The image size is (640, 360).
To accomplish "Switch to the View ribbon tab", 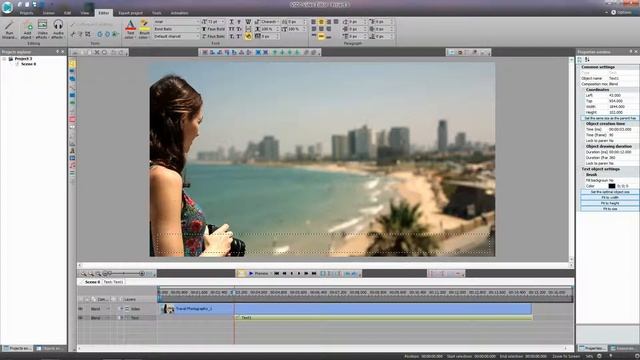I will 85,13.
